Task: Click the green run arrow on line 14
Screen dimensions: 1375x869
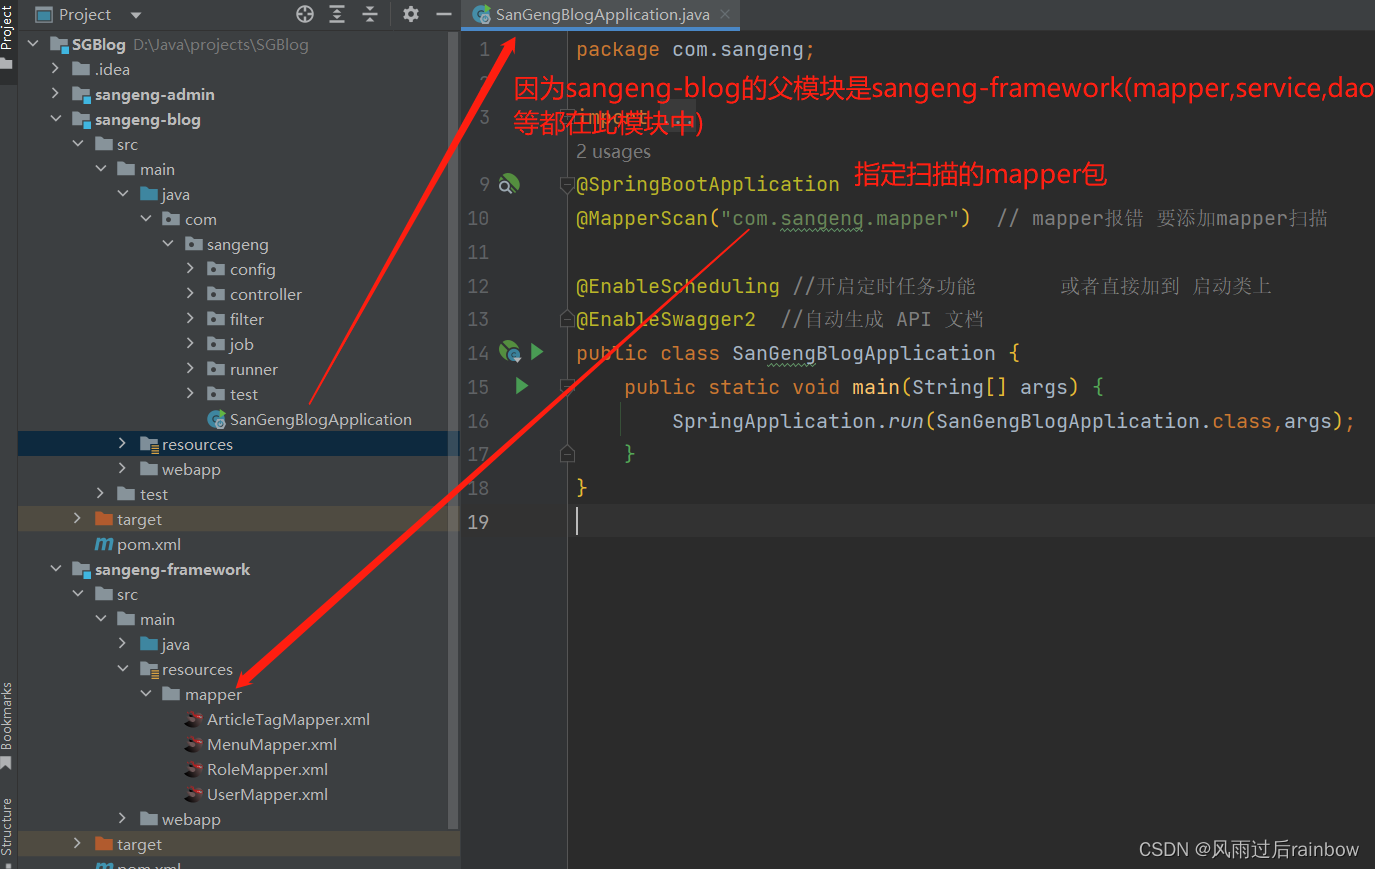Action: [x=537, y=352]
